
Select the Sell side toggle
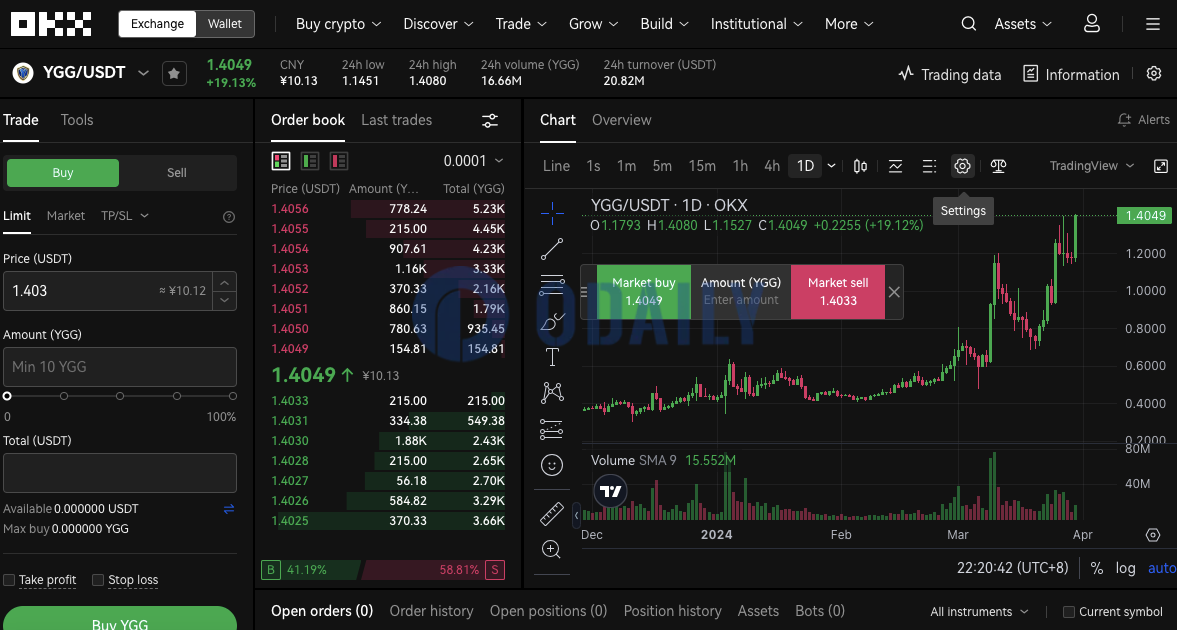pos(176,173)
